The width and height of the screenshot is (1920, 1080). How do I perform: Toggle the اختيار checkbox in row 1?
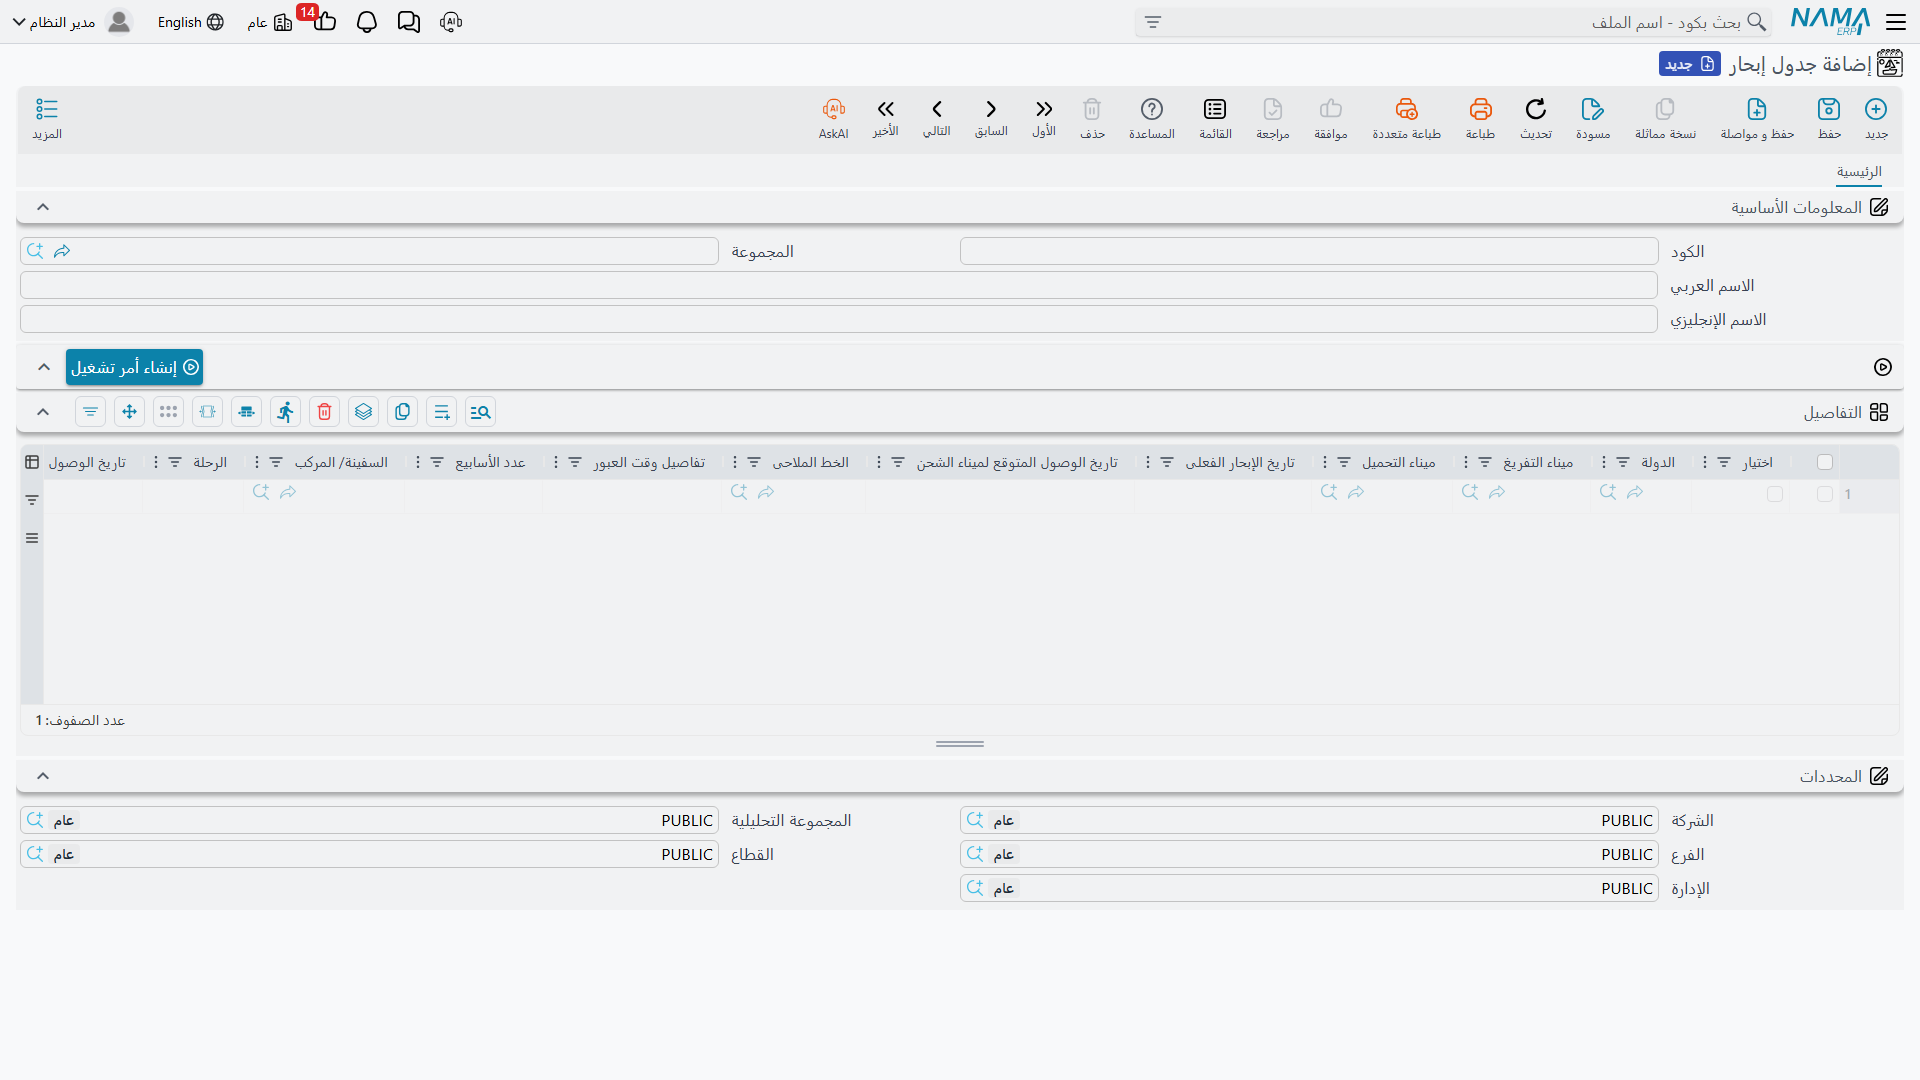1775,494
